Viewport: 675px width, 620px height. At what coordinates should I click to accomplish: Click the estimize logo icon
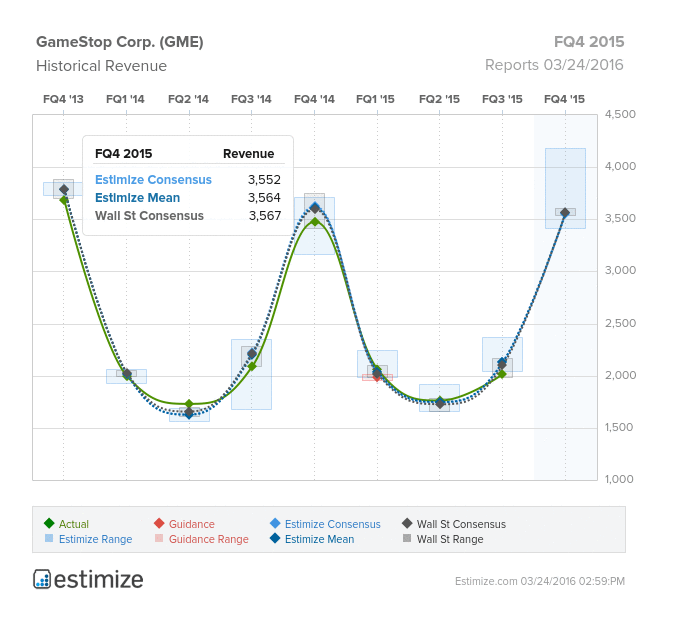pyautogui.click(x=42, y=579)
